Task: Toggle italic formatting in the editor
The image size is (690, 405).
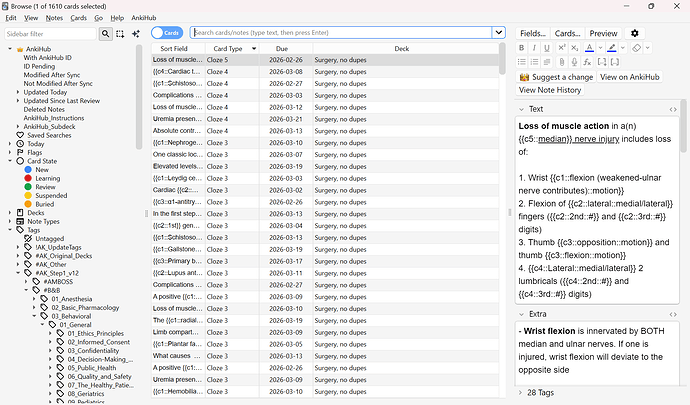Action: pyautogui.click(x=534, y=48)
